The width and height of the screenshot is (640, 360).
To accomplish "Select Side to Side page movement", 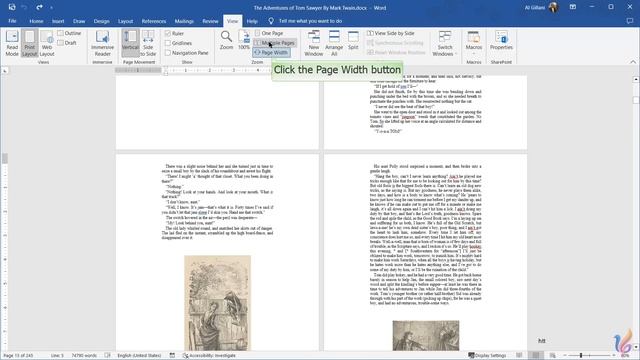I will (x=148, y=43).
